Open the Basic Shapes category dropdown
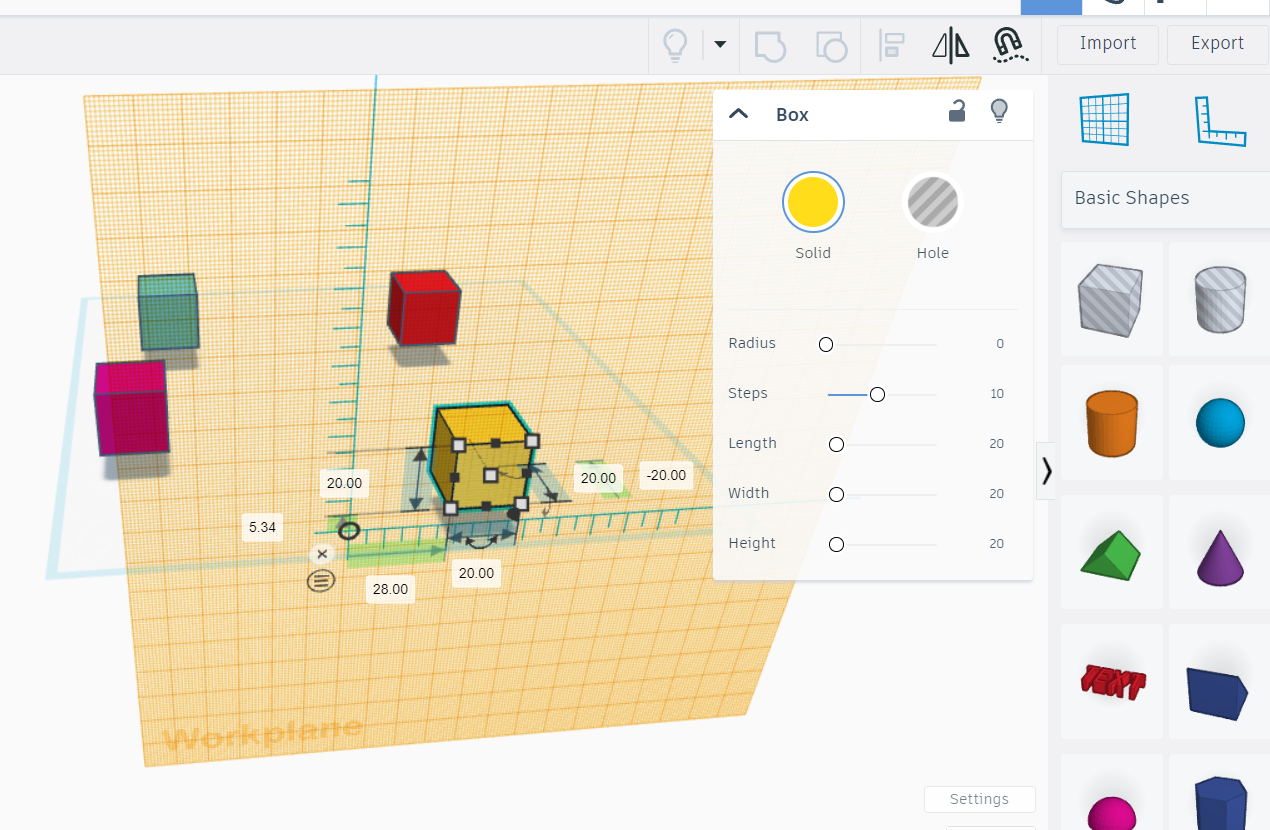 coord(1165,198)
